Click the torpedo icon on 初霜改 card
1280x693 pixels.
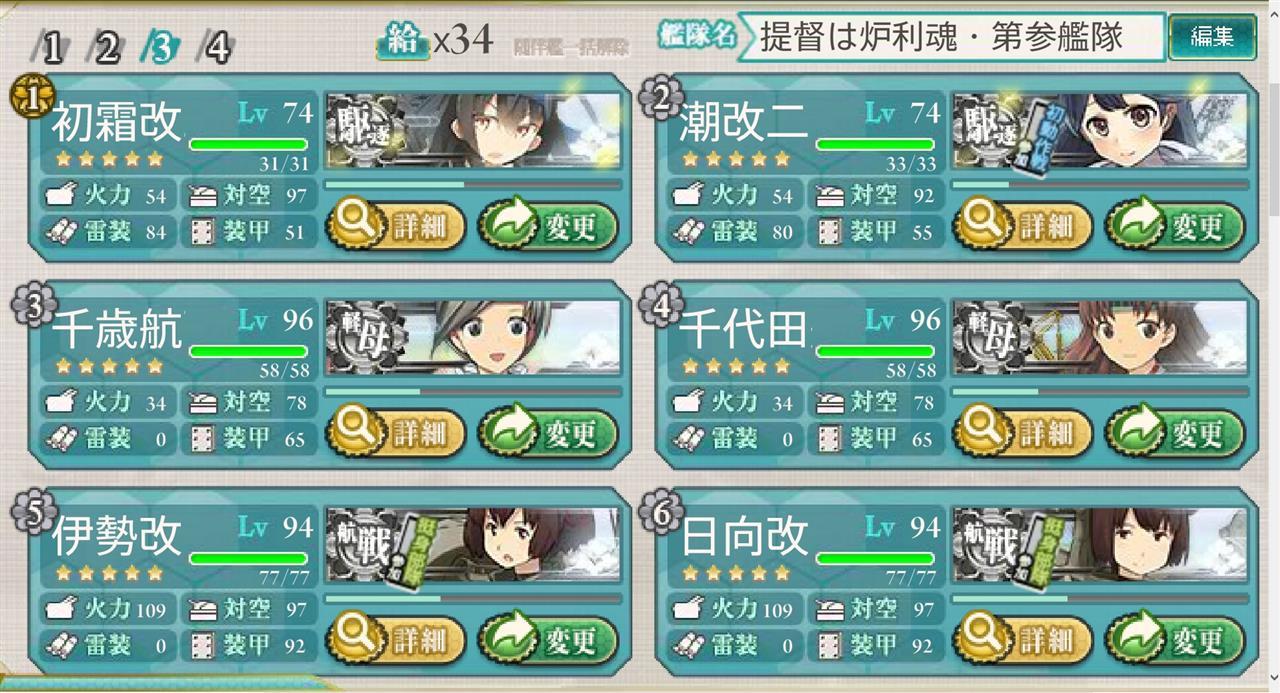tap(61, 232)
